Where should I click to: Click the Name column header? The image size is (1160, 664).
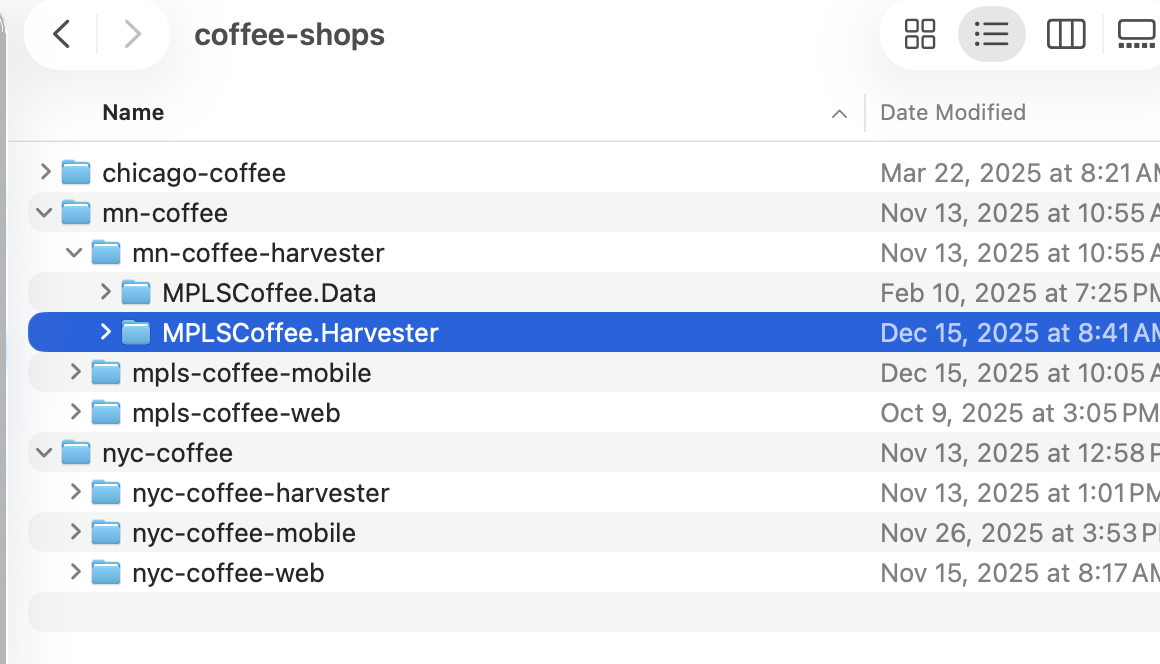[x=133, y=112]
